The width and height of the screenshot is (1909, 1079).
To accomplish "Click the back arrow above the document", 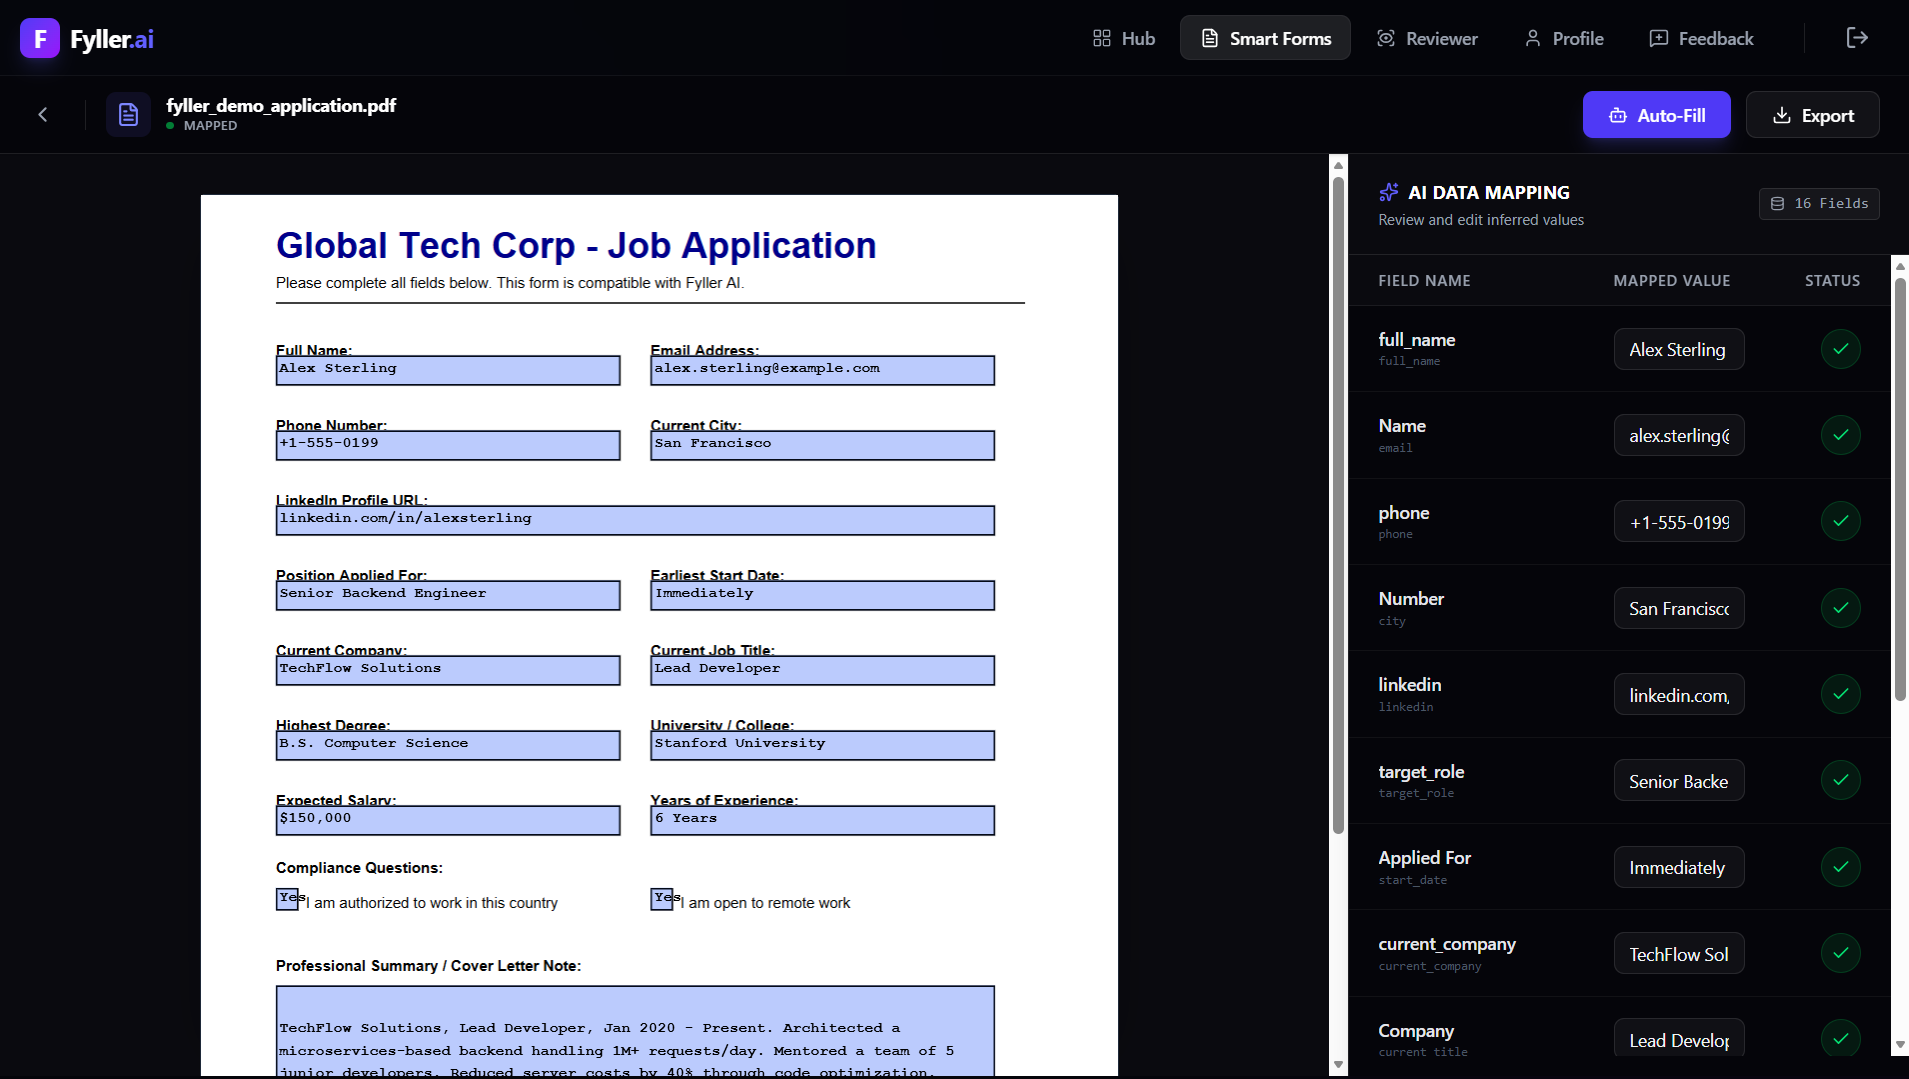I will 43,114.
